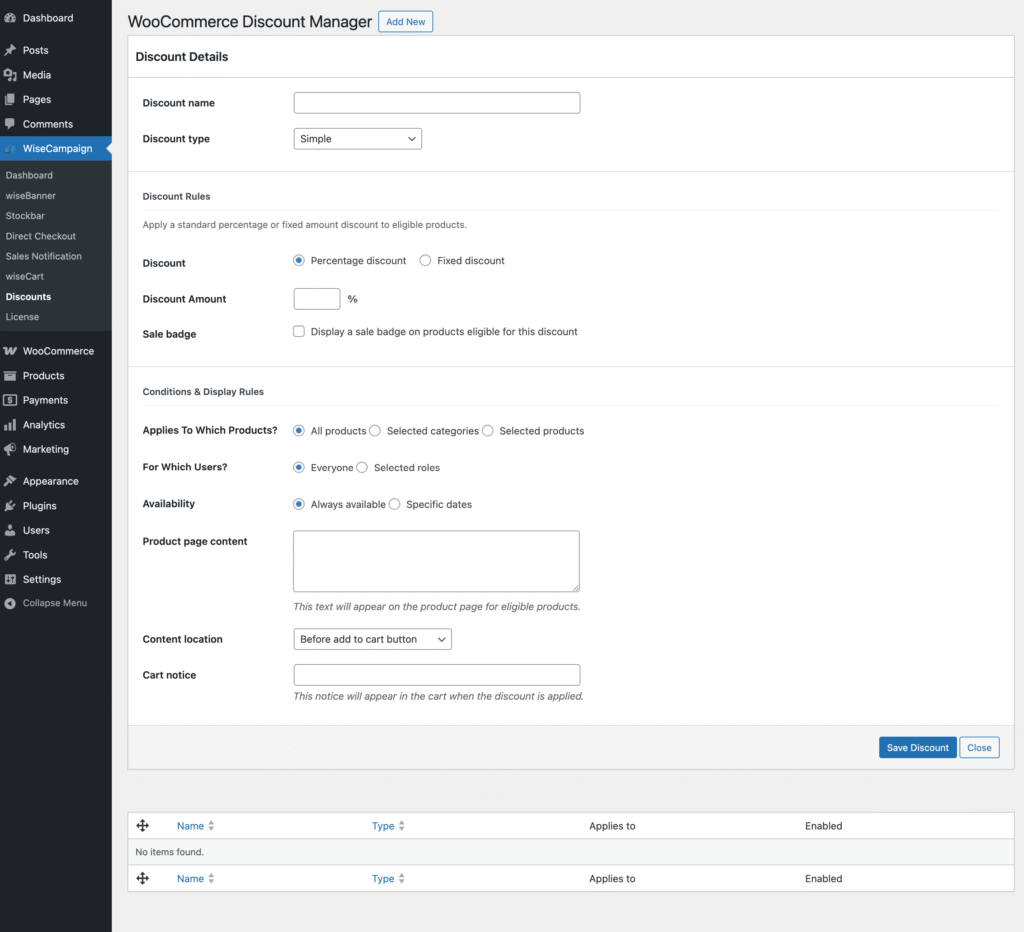Choose Selected categories radio option

pos(375,431)
